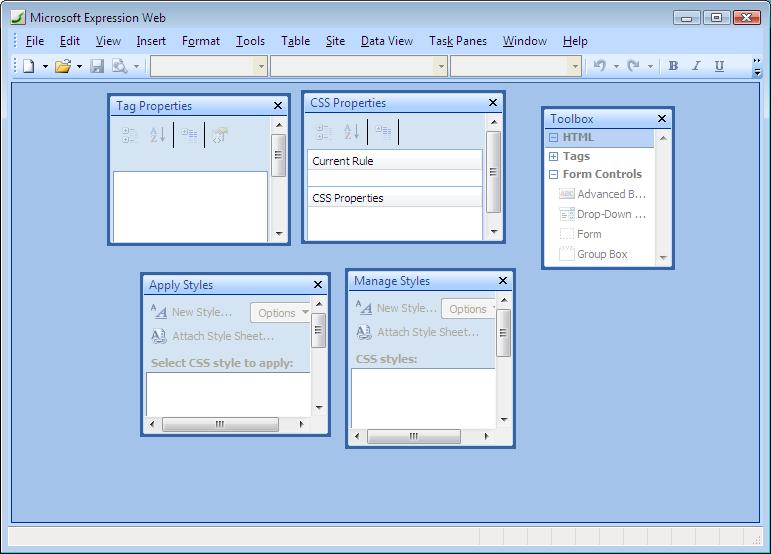Click the Open folder toolbar icon

click(63, 66)
